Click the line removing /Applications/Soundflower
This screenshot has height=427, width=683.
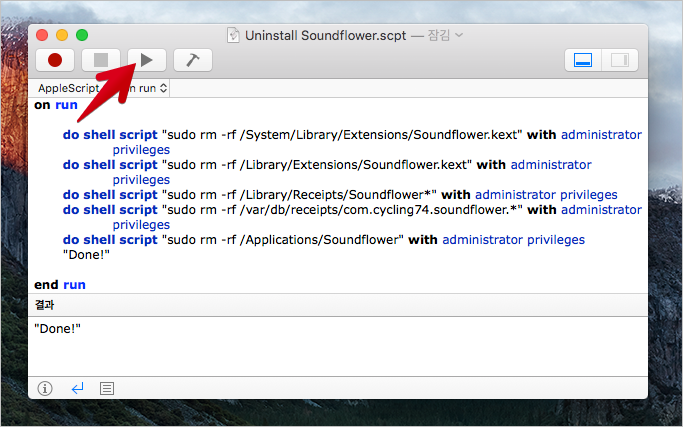[324, 240]
